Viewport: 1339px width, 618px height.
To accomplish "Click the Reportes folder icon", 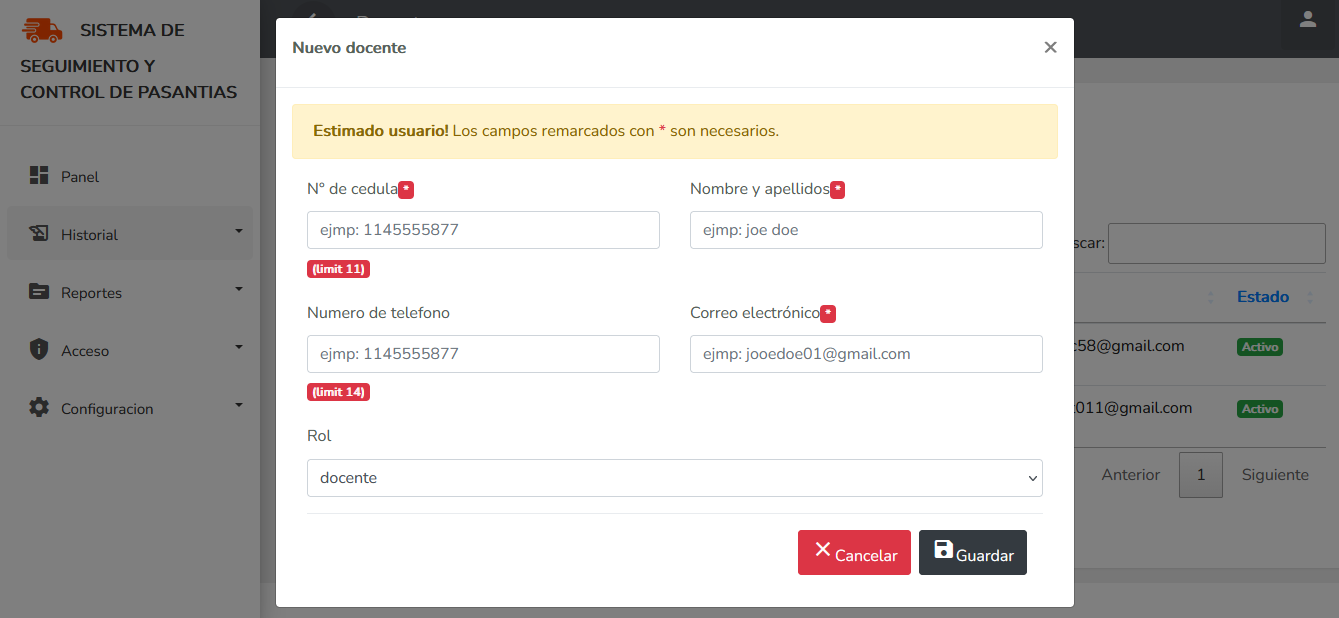I will pyautogui.click(x=39, y=292).
